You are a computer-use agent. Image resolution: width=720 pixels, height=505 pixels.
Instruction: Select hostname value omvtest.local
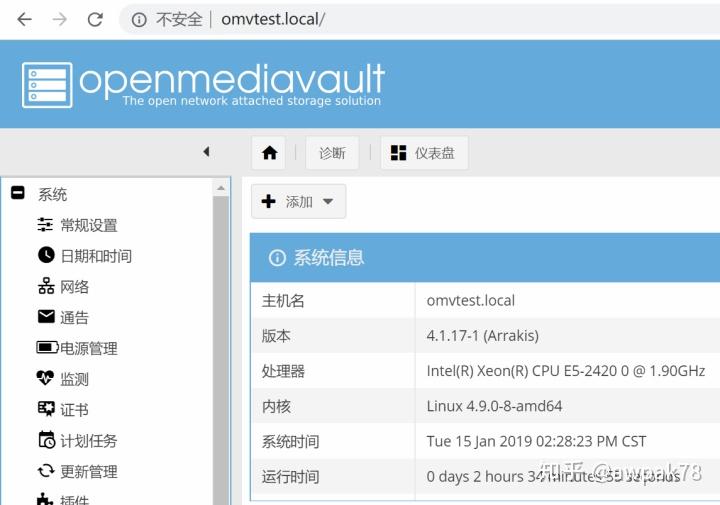[x=471, y=300]
